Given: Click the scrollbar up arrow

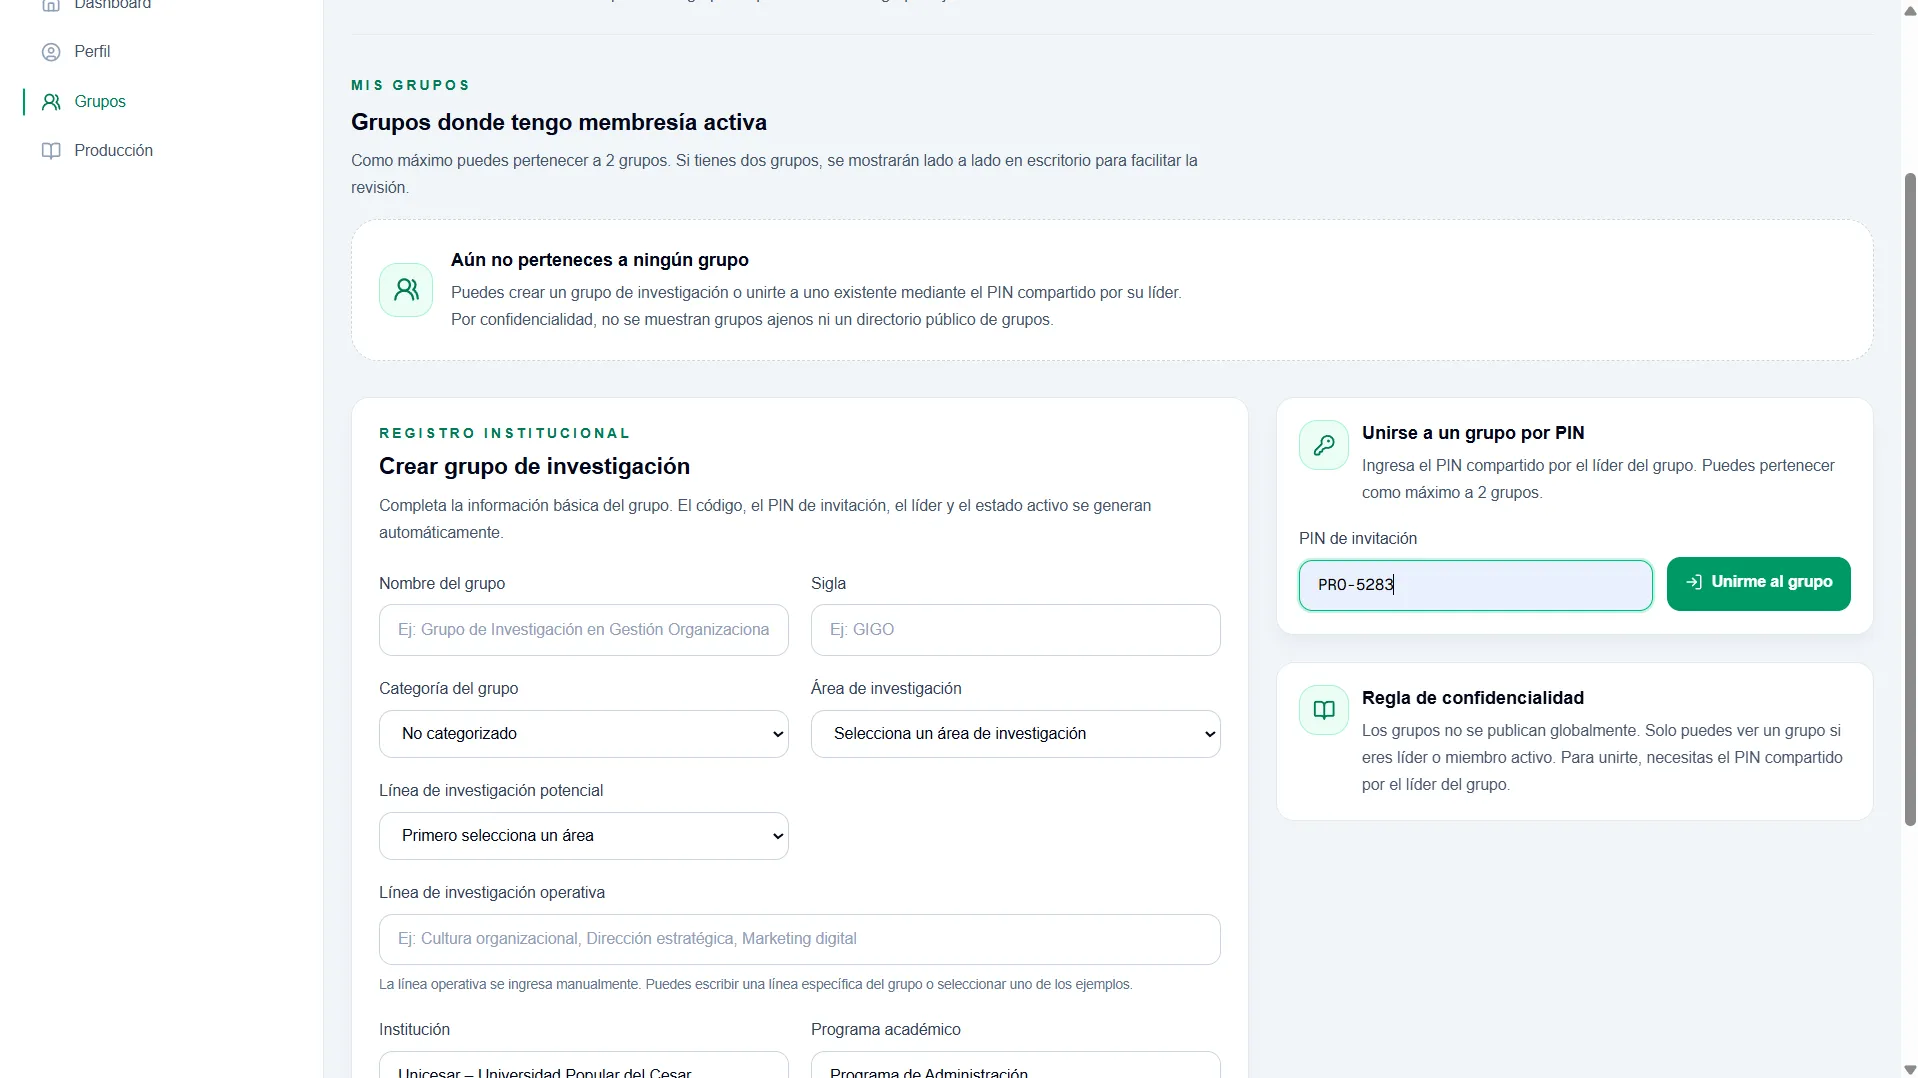Looking at the screenshot, I should [x=1910, y=11].
